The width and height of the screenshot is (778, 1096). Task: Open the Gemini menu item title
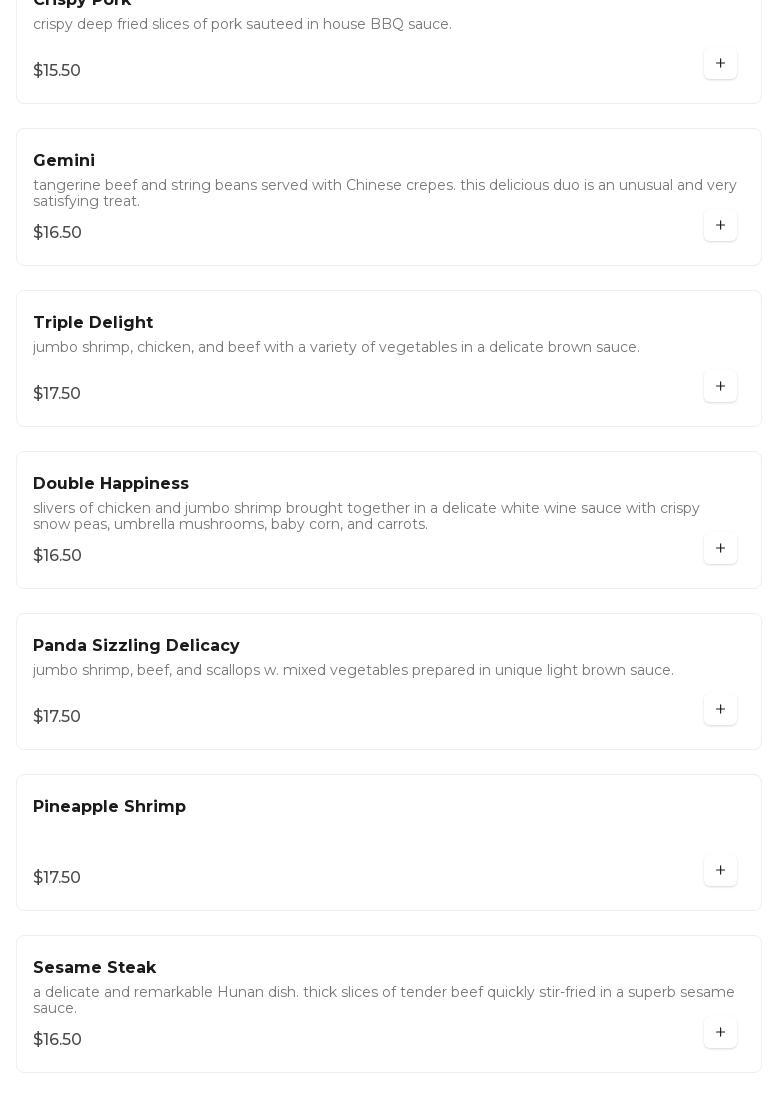coord(64,161)
